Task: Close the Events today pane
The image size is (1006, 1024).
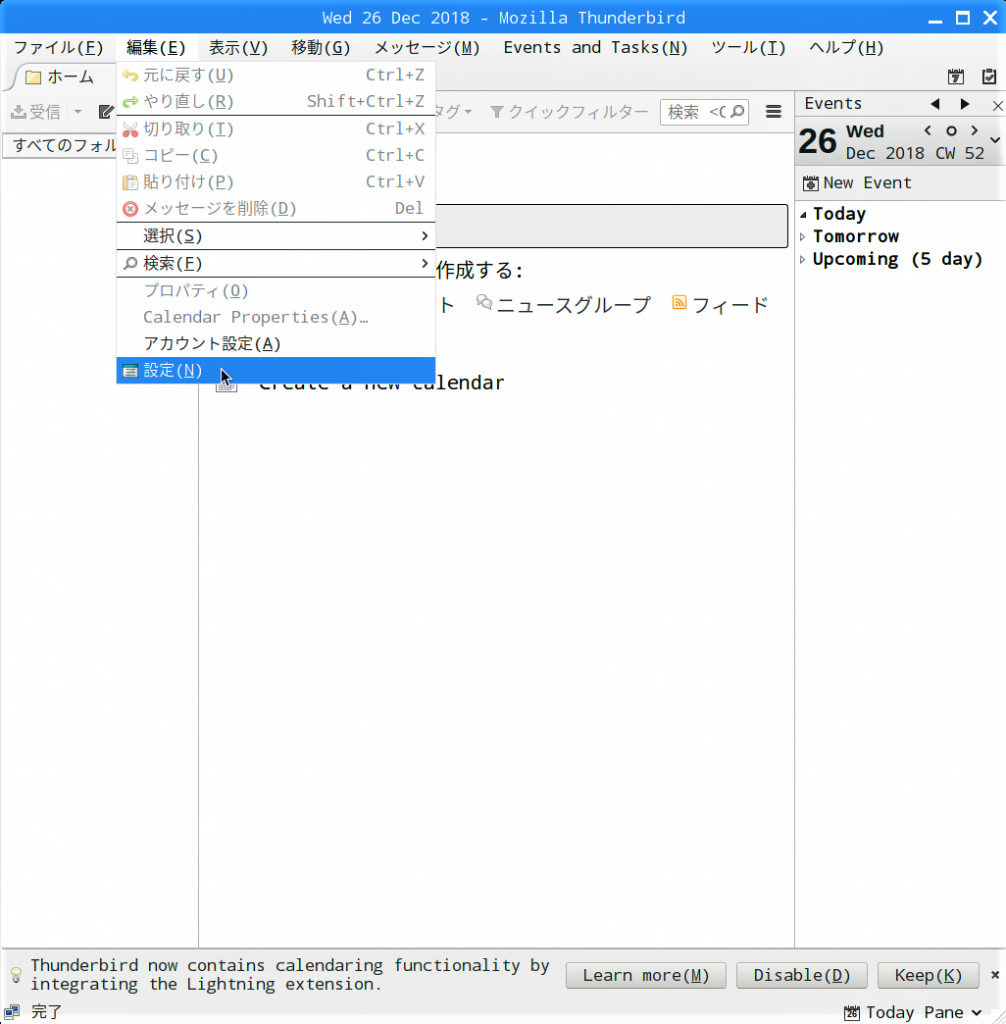Action: (x=997, y=105)
